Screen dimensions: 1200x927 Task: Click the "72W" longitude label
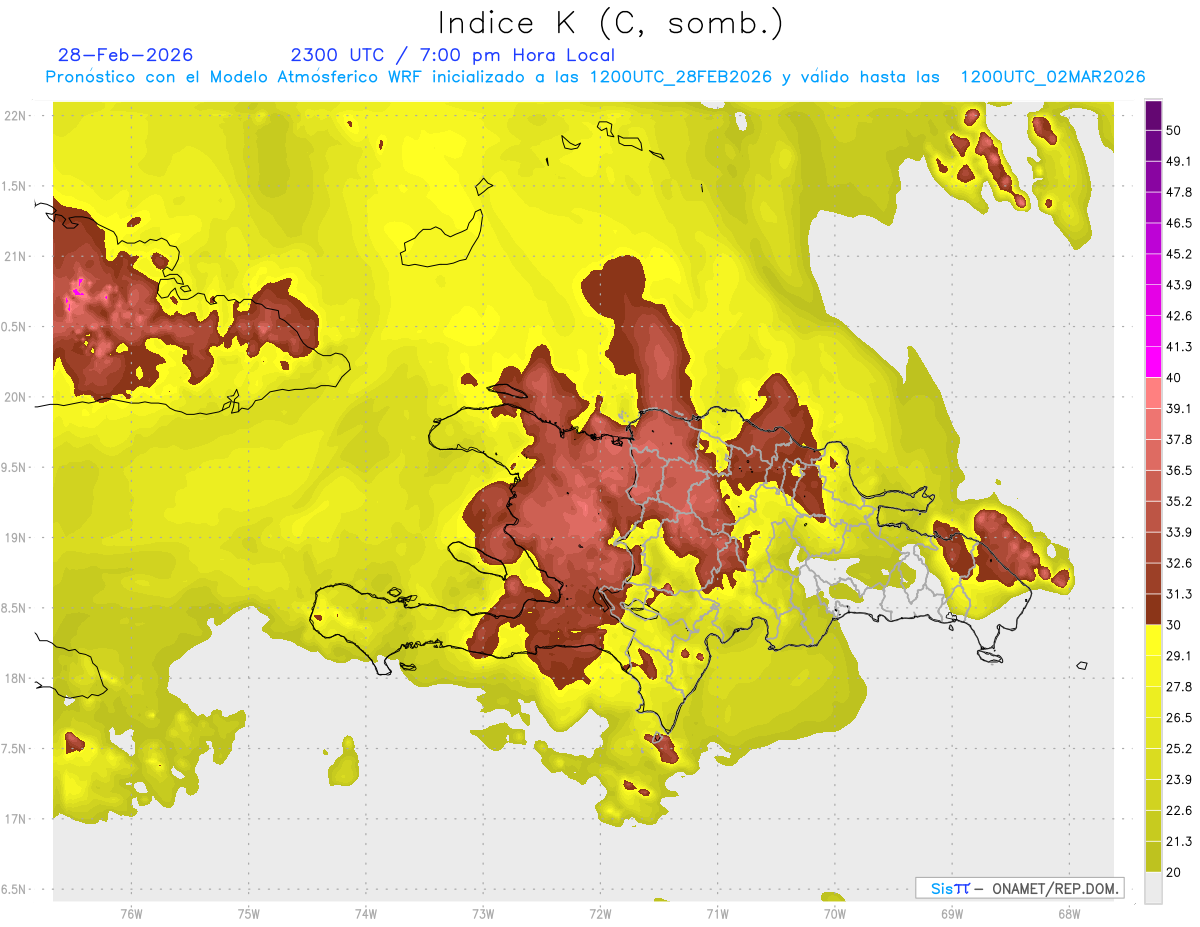[600, 914]
